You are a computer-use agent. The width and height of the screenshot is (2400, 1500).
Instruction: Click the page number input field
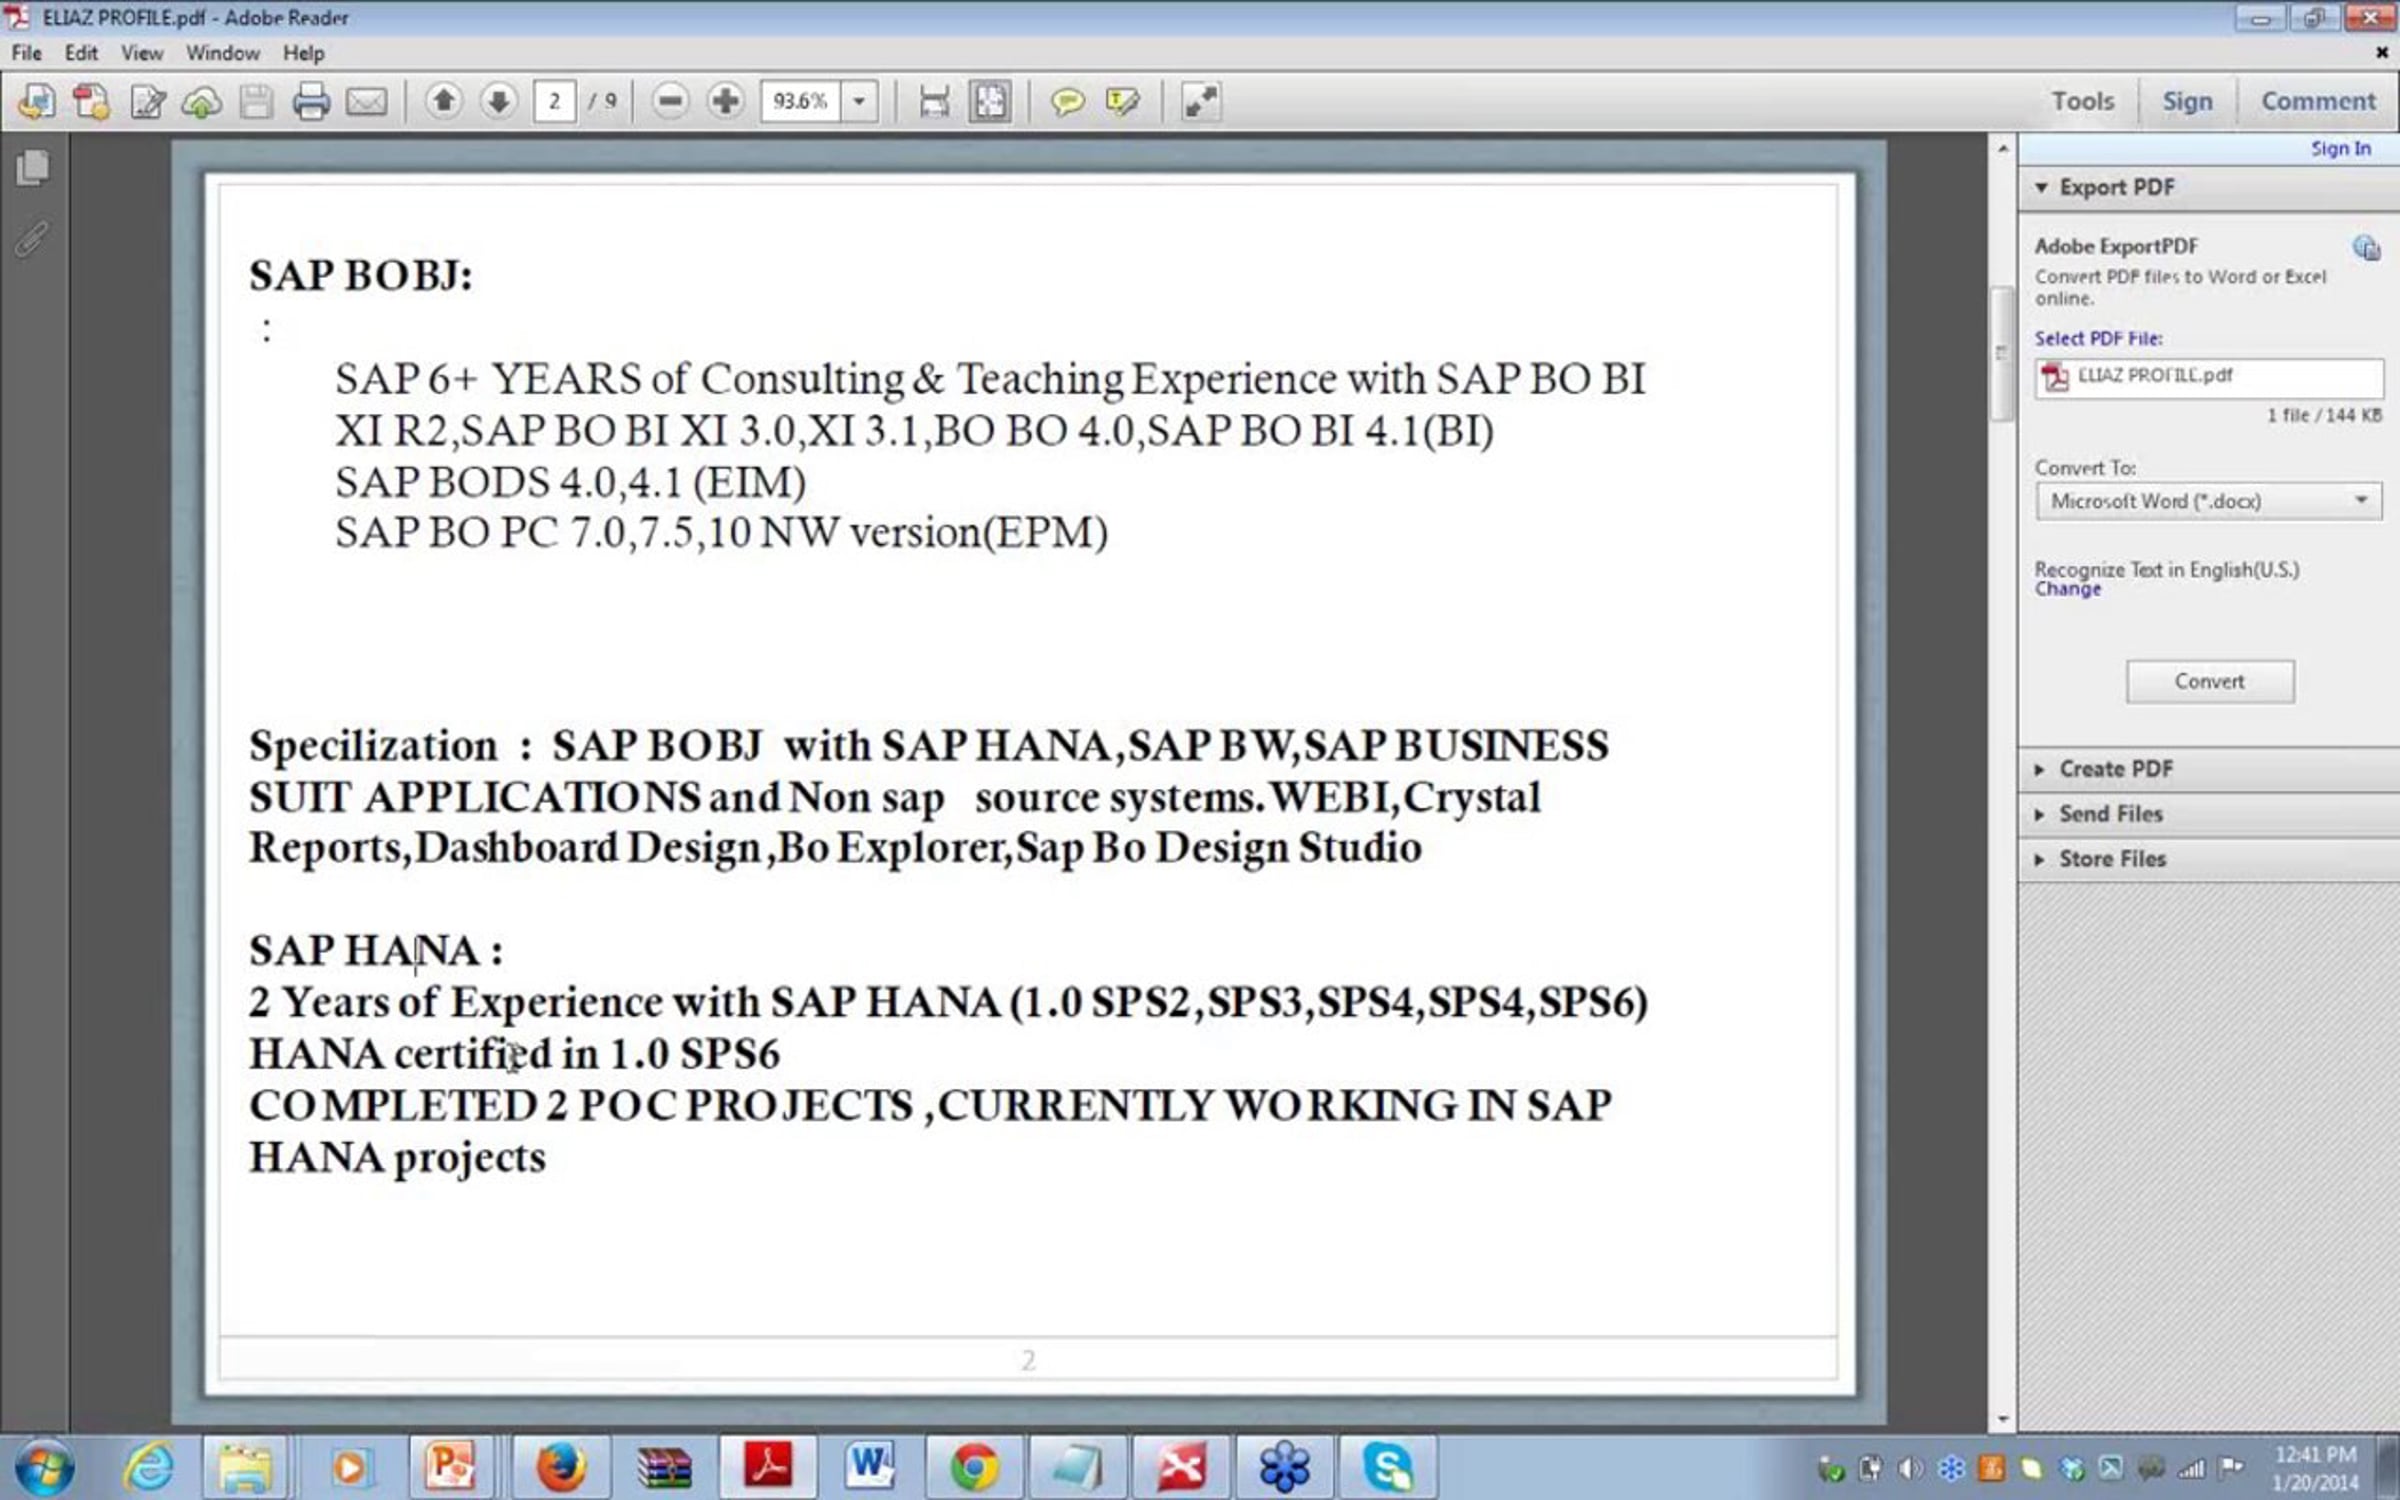click(x=554, y=101)
